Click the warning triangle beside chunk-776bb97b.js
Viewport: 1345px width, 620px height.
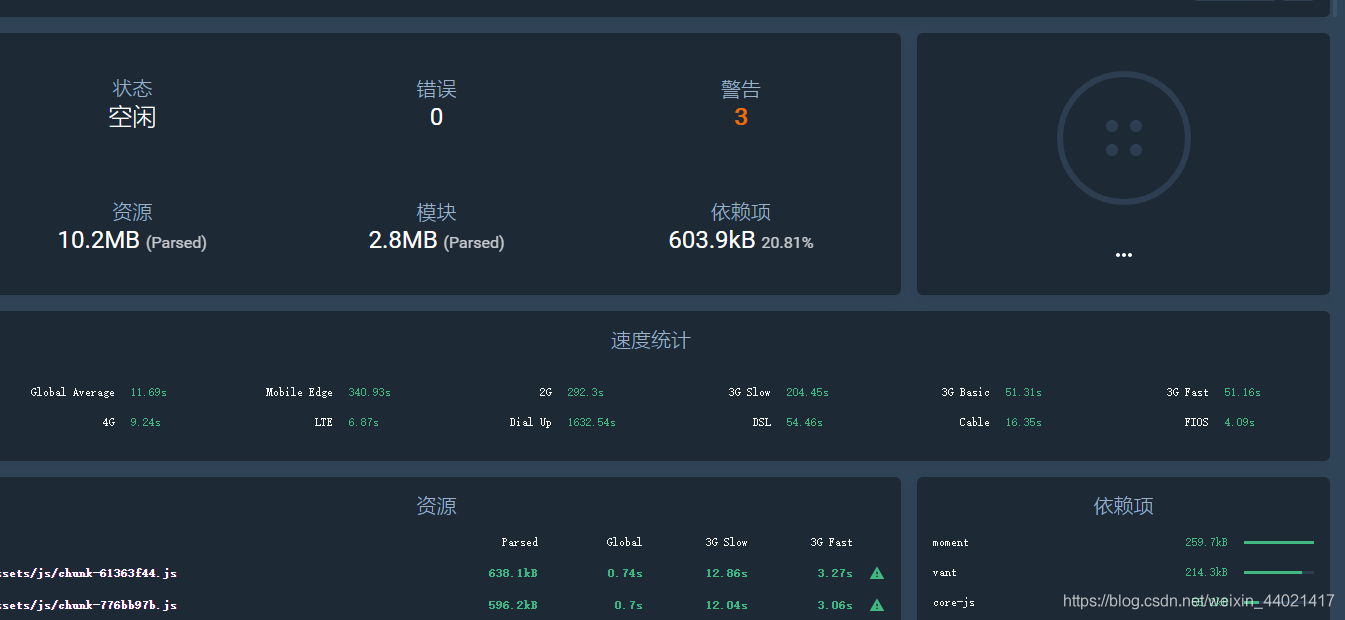pos(876,605)
